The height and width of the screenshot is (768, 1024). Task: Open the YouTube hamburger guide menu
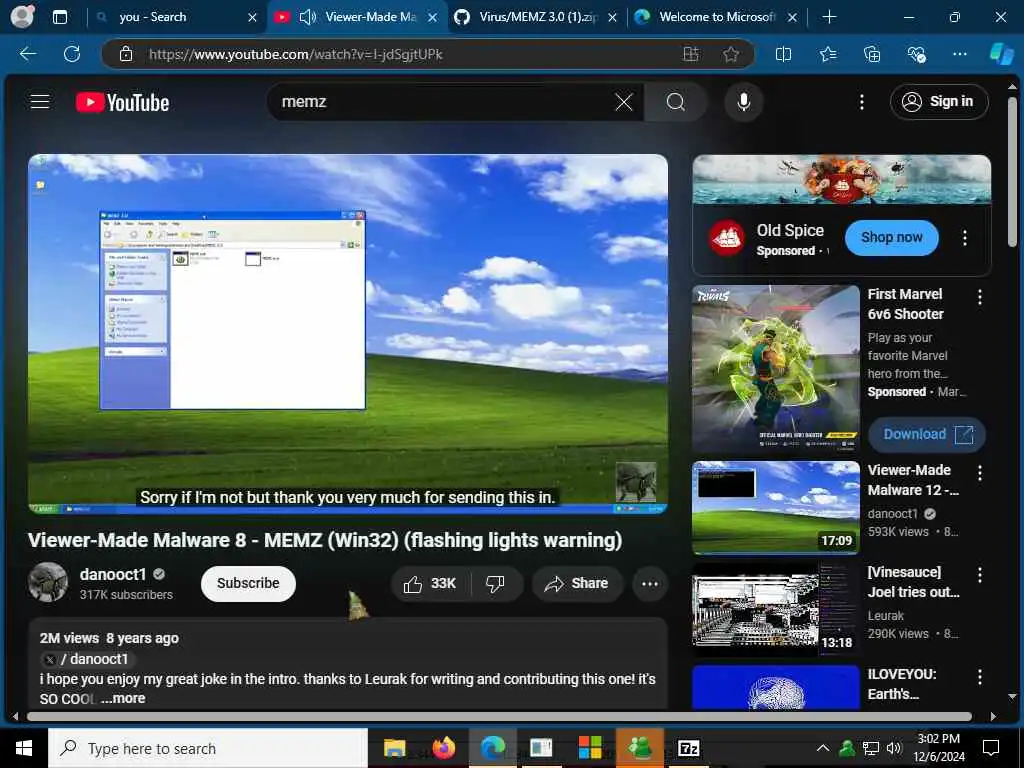[x=40, y=102]
